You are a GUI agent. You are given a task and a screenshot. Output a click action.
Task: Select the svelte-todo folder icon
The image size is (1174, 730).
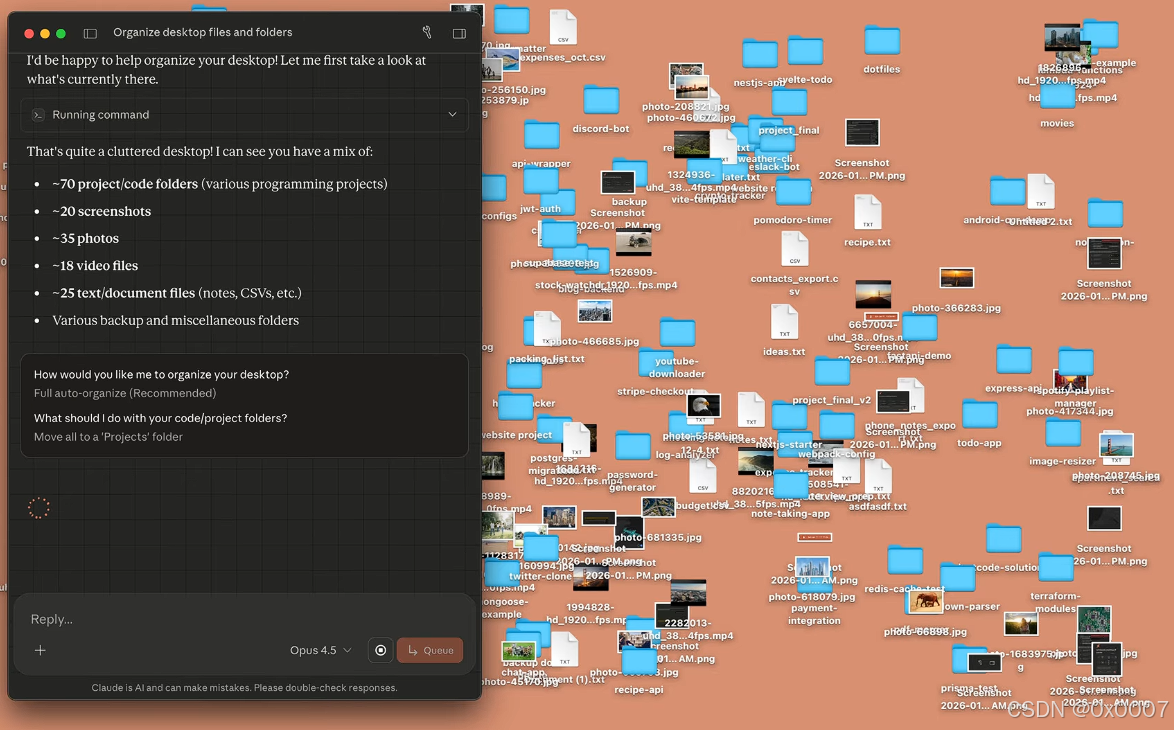pos(805,52)
